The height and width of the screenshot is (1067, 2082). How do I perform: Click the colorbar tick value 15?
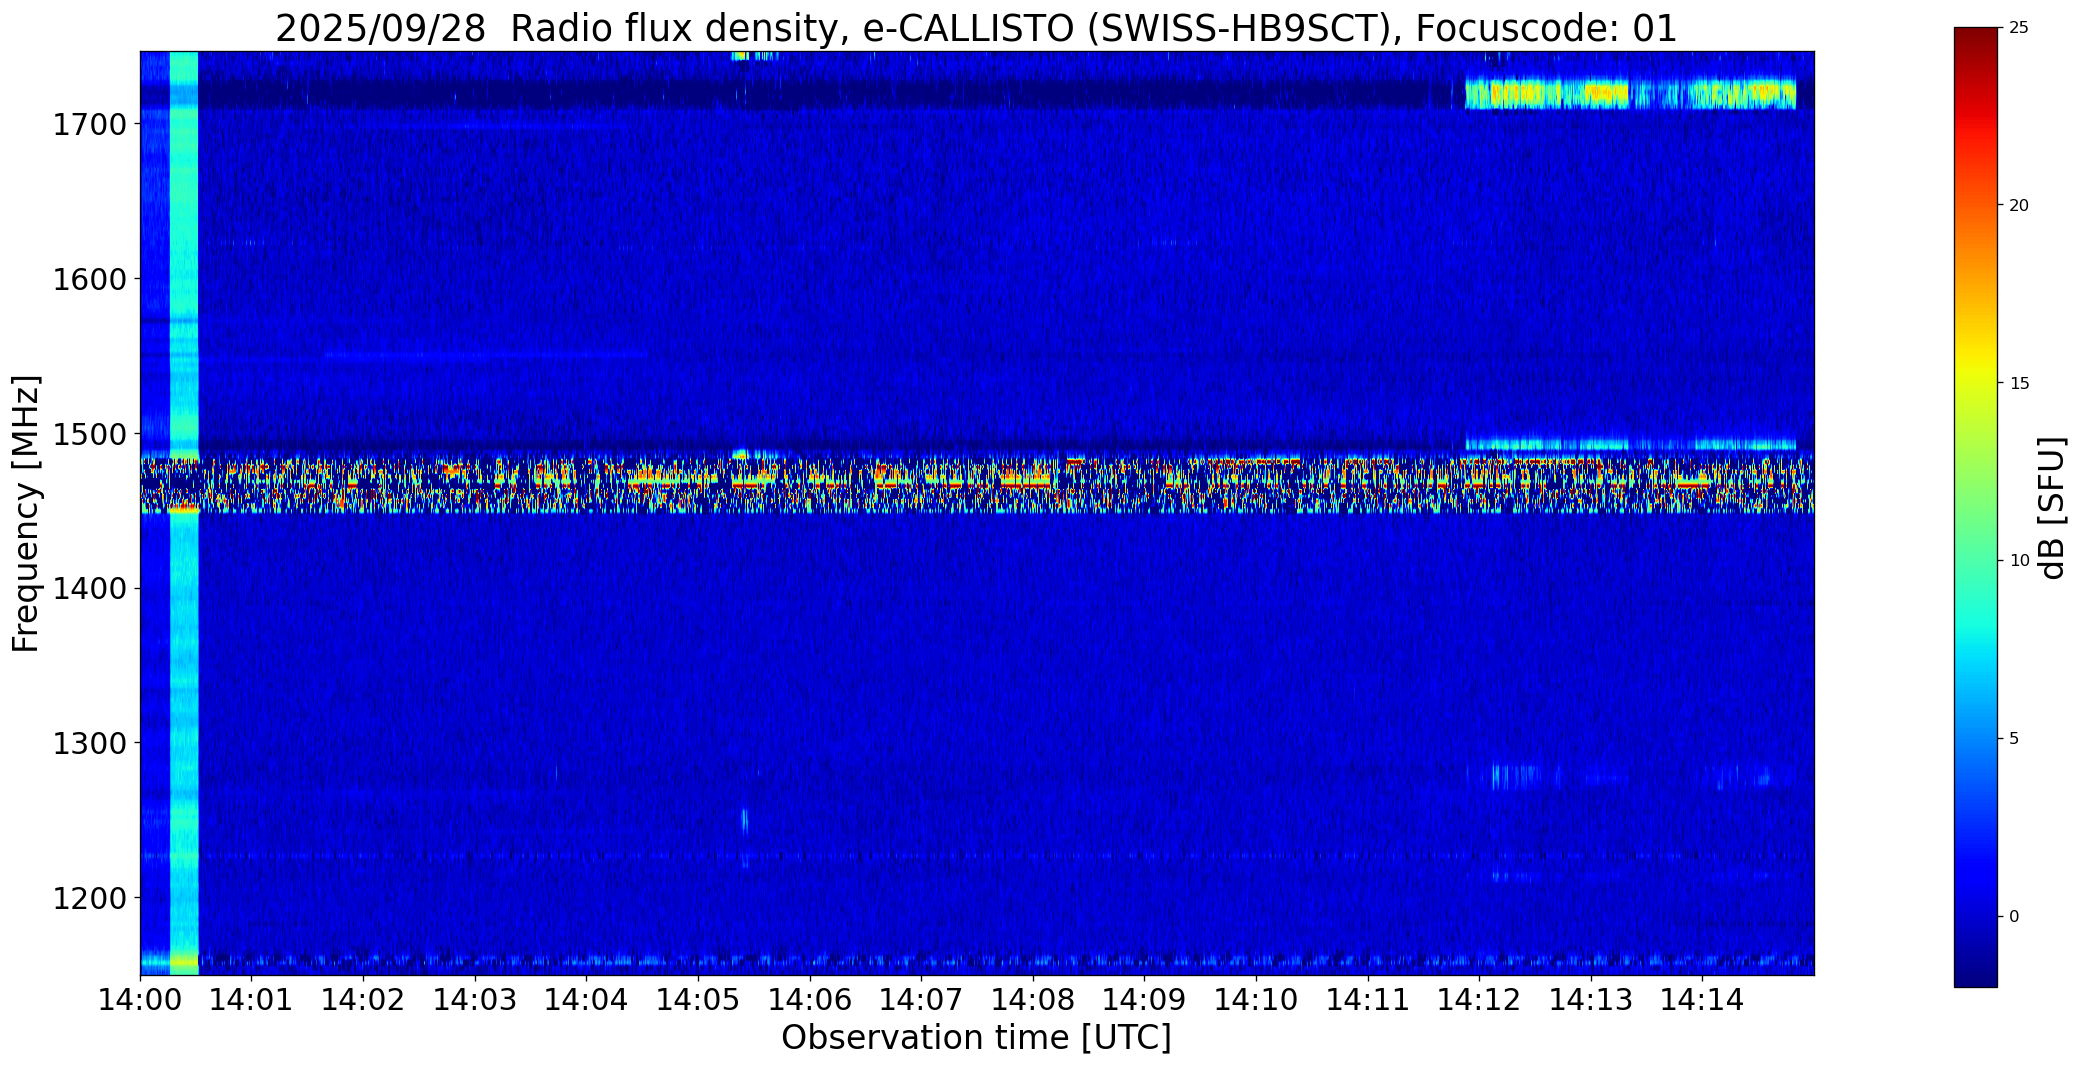coord(2018,384)
